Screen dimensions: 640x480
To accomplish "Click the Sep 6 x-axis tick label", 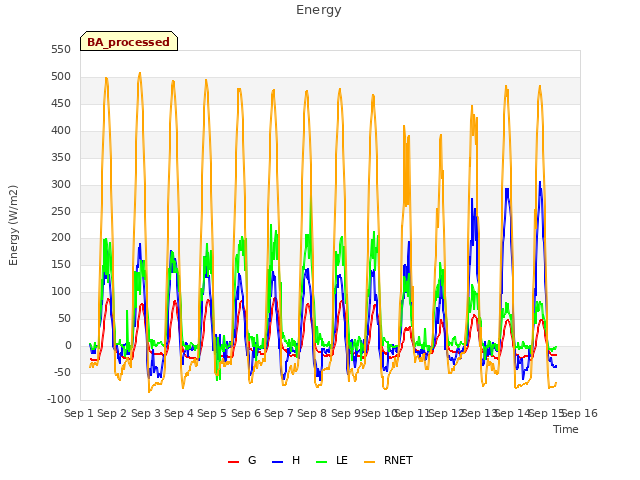I will 246,413.
